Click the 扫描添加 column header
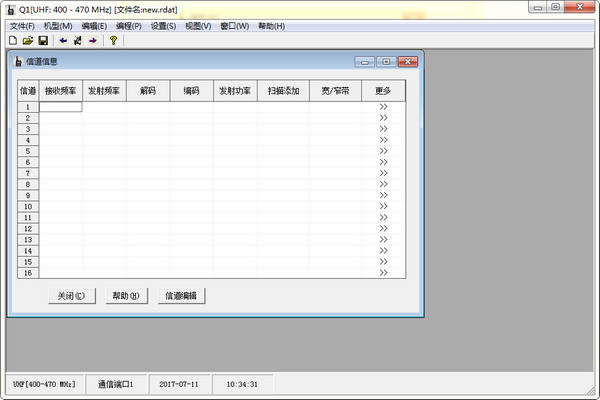The image size is (600, 400). click(x=284, y=91)
